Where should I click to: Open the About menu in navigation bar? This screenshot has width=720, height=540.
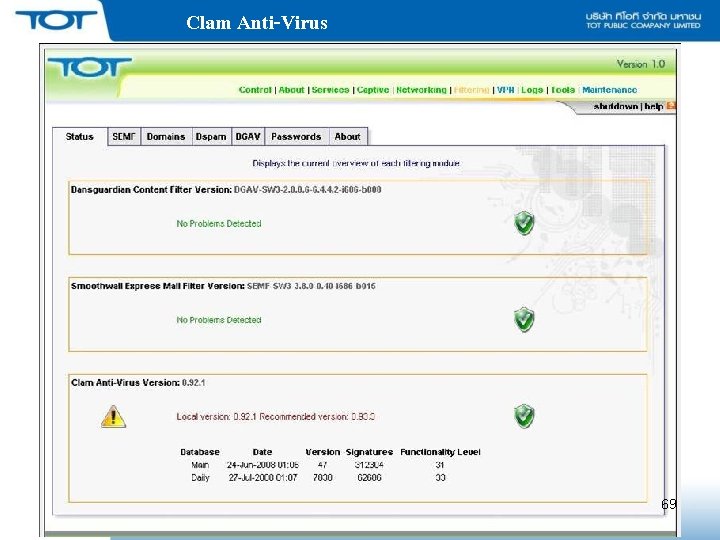coord(292,90)
